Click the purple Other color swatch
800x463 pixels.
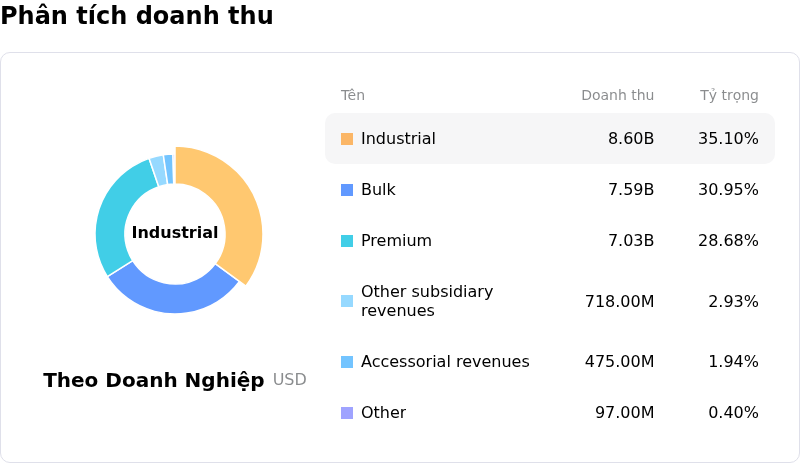pyautogui.click(x=347, y=413)
